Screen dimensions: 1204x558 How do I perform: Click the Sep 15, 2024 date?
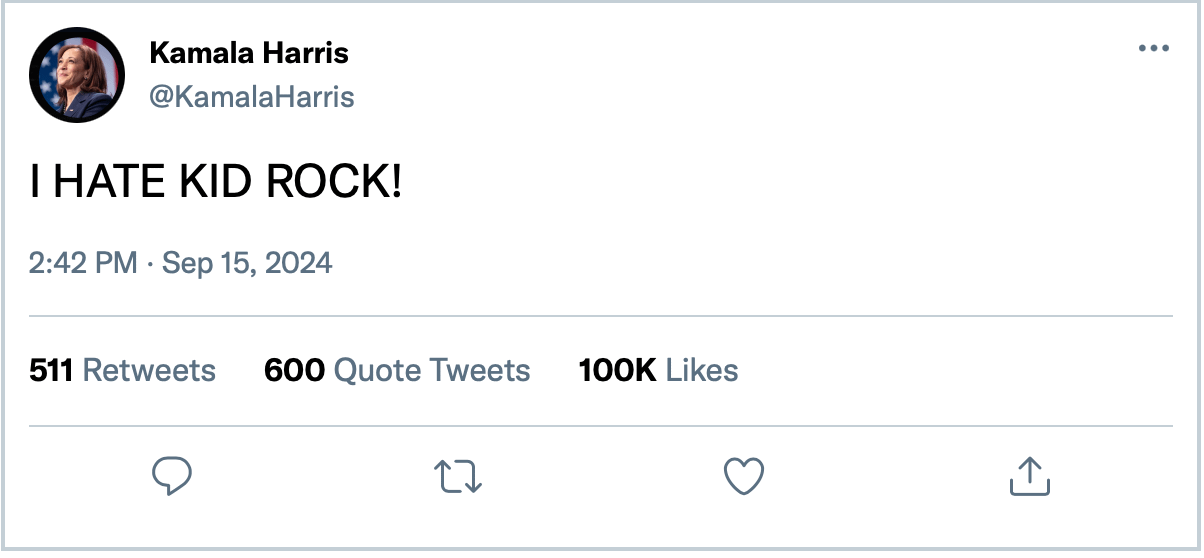[x=247, y=263]
